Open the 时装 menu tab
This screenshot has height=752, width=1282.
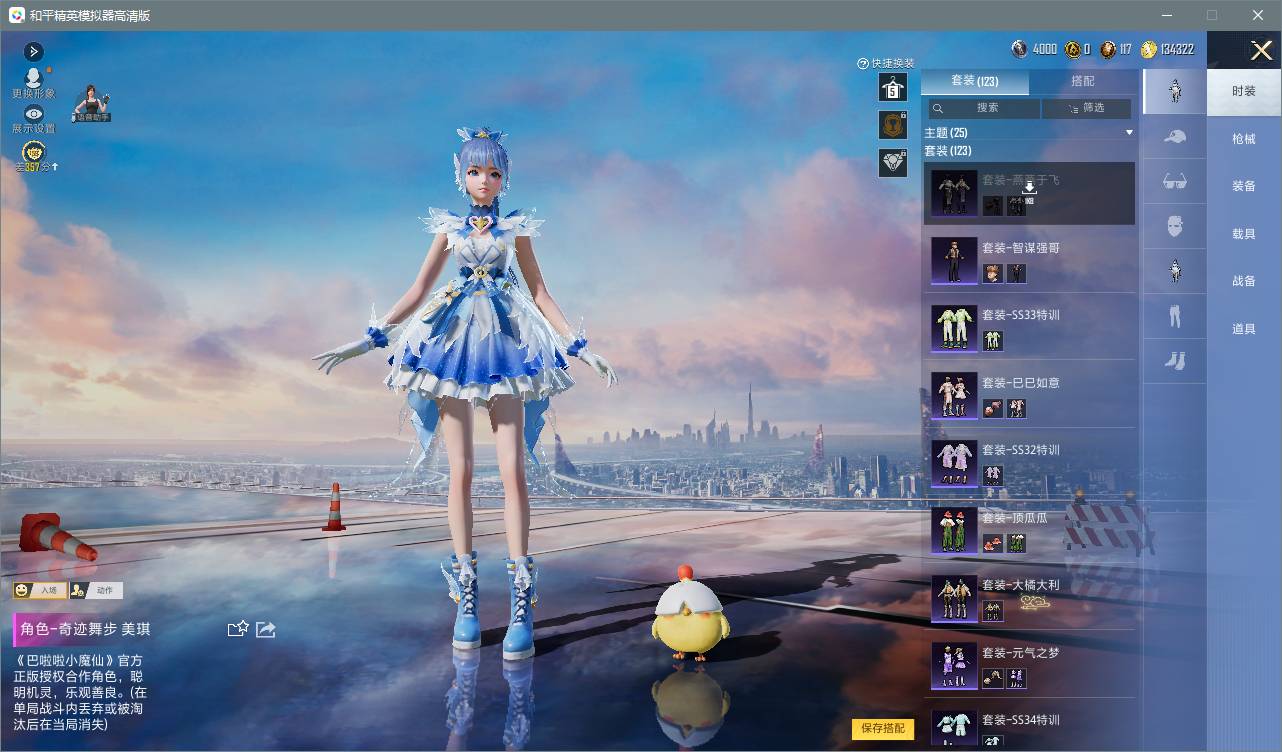pos(1244,91)
